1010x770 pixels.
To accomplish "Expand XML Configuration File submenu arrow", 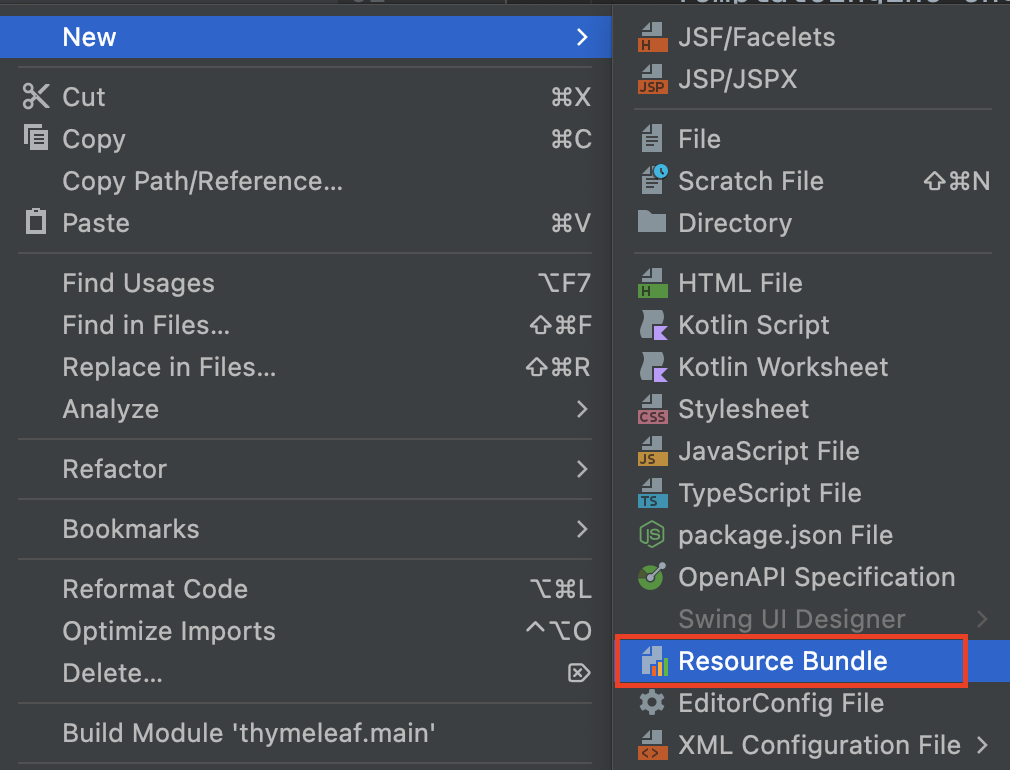I will tap(983, 745).
